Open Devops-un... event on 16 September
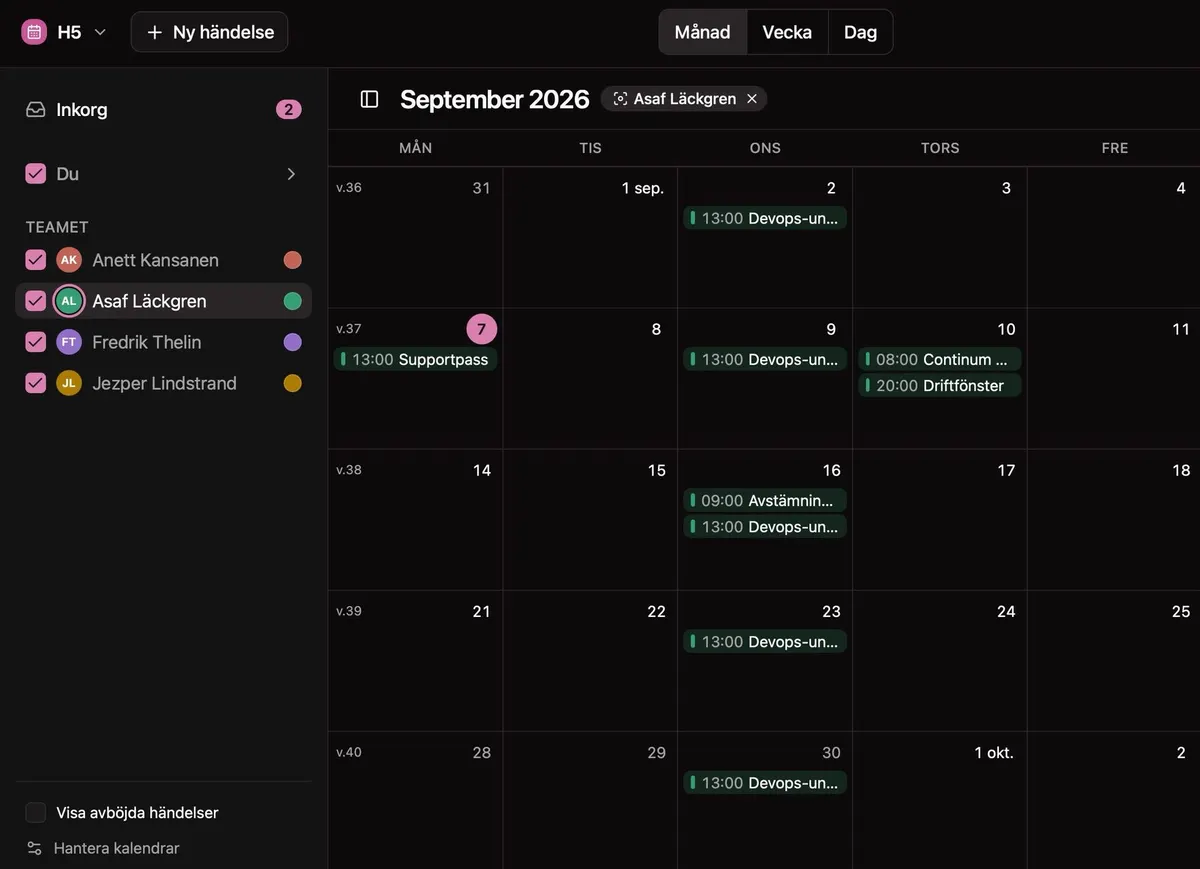This screenshot has width=1200, height=869. tap(765, 526)
